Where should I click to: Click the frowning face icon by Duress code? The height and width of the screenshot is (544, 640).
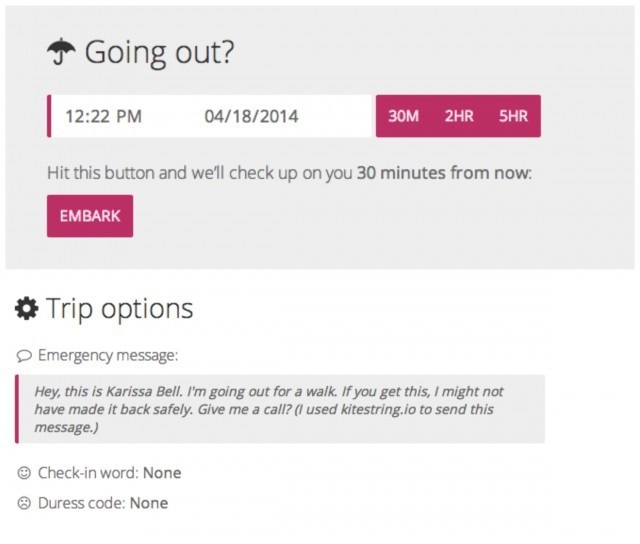coord(24,503)
